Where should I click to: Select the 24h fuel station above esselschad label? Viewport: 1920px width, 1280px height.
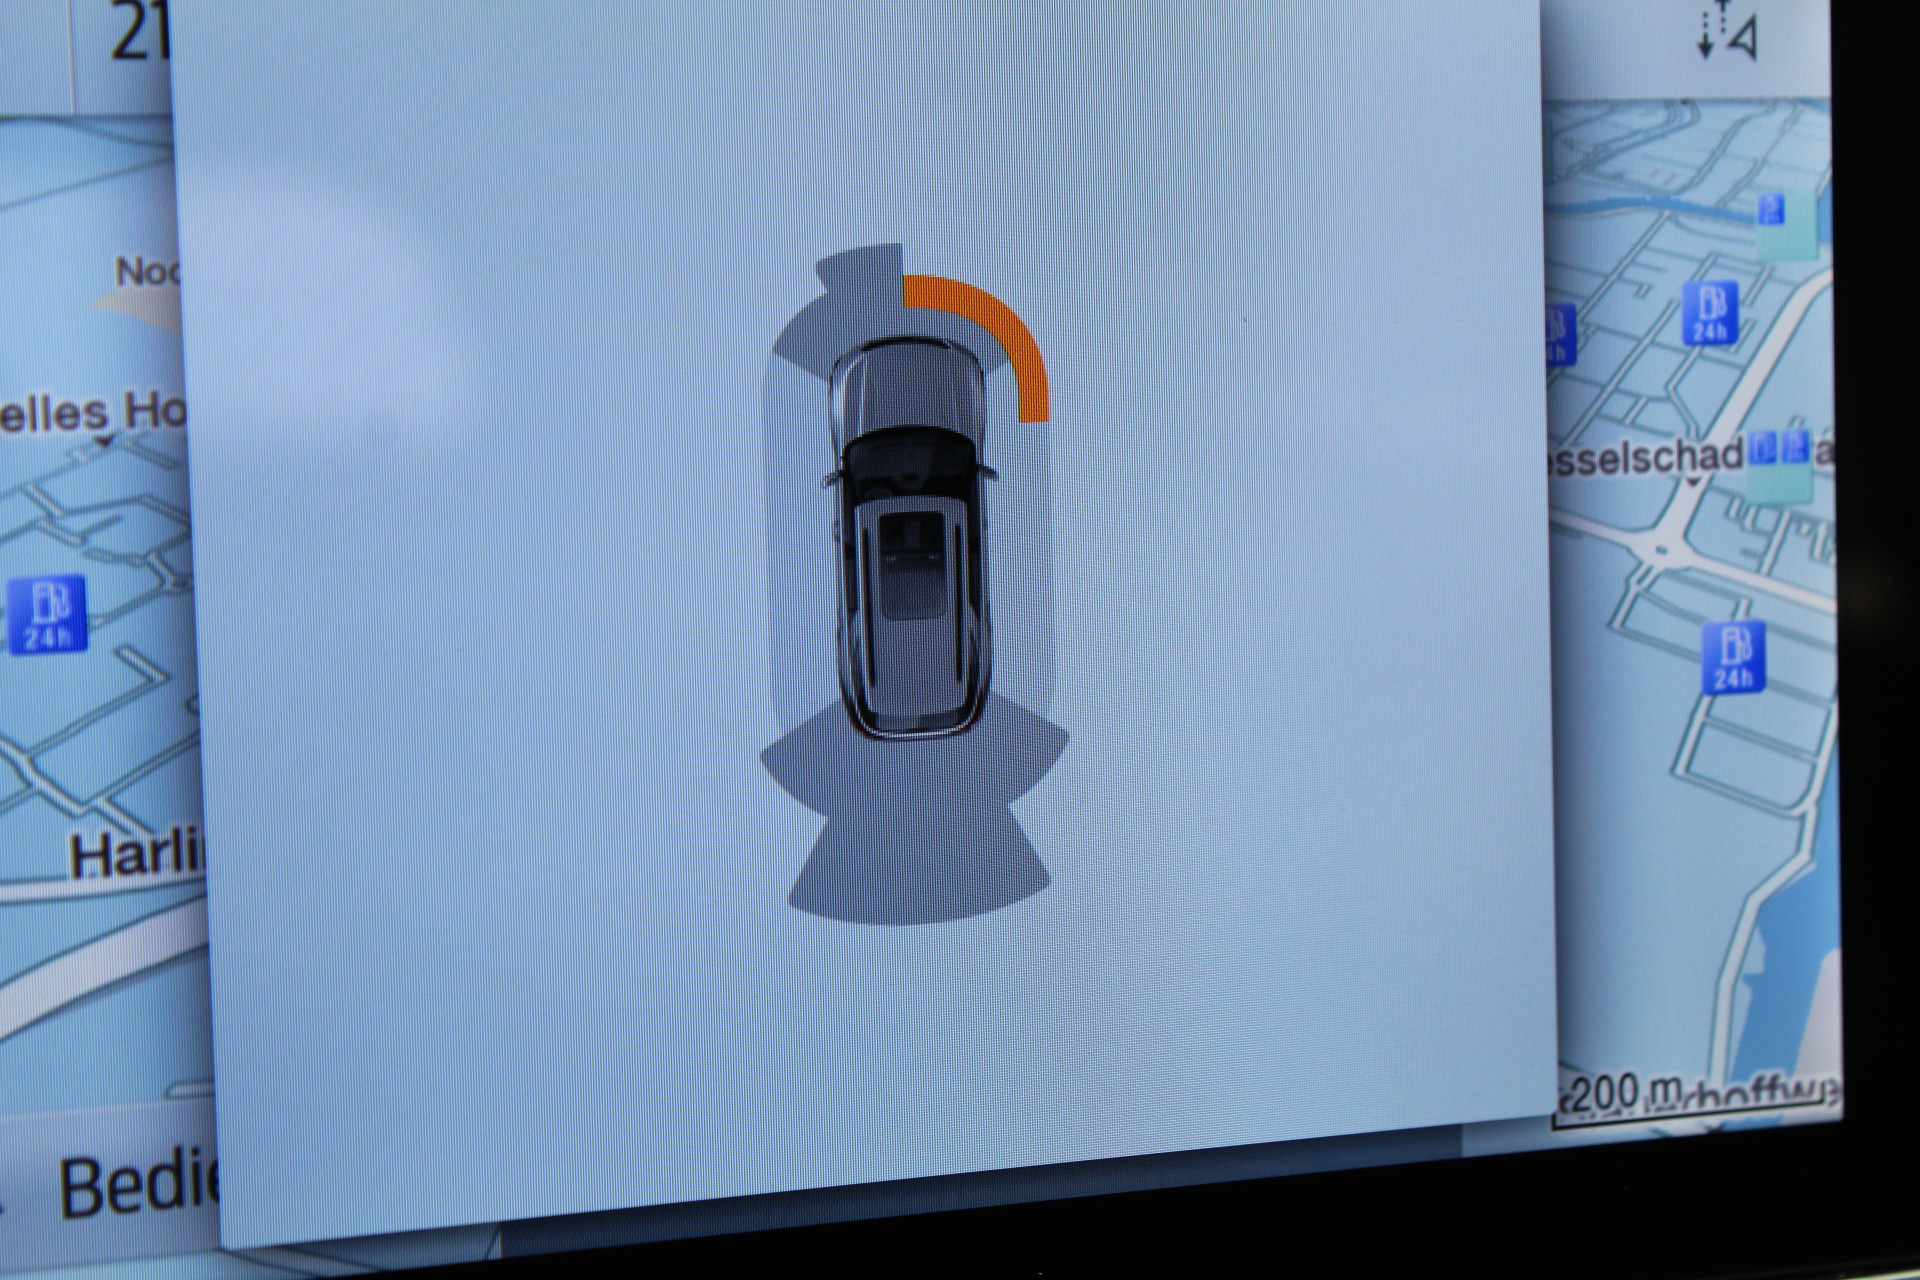[x=1709, y=312]
